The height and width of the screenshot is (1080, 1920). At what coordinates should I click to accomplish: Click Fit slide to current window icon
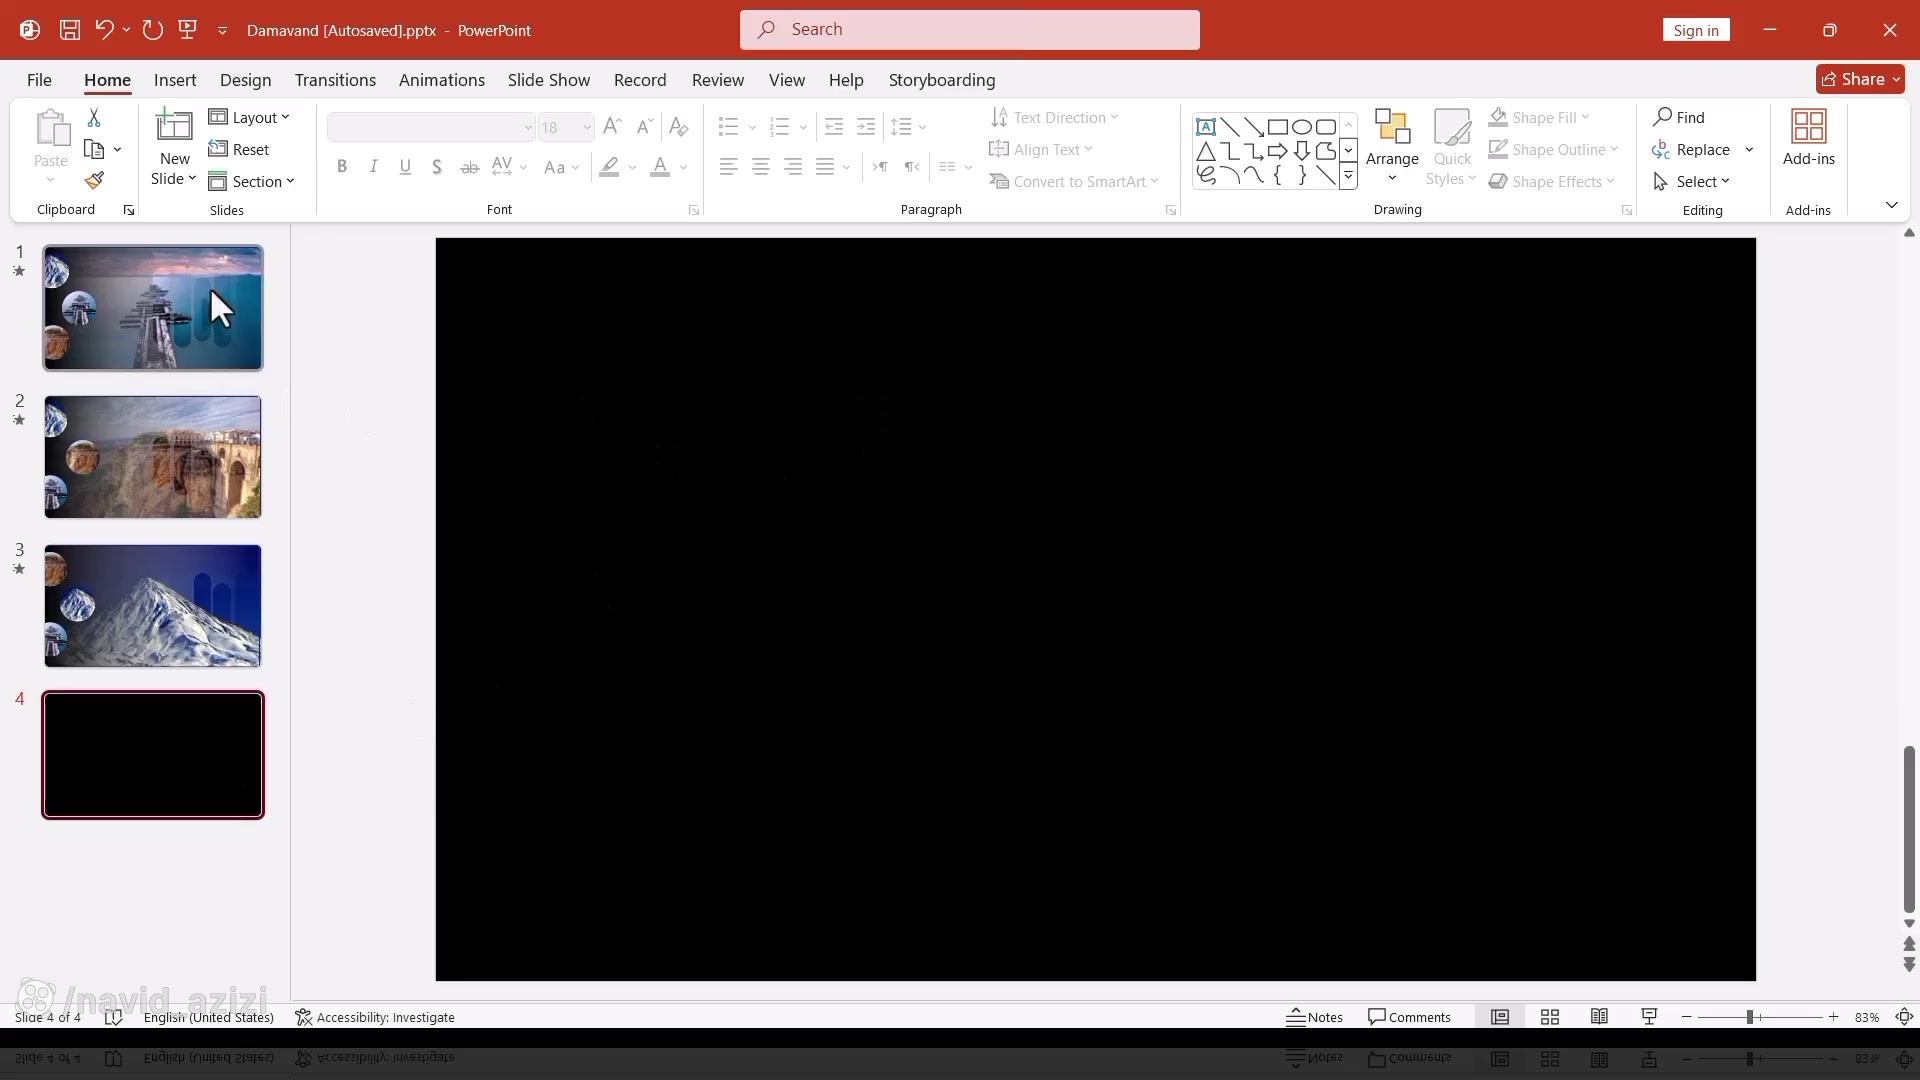tap(1904, 1017)
